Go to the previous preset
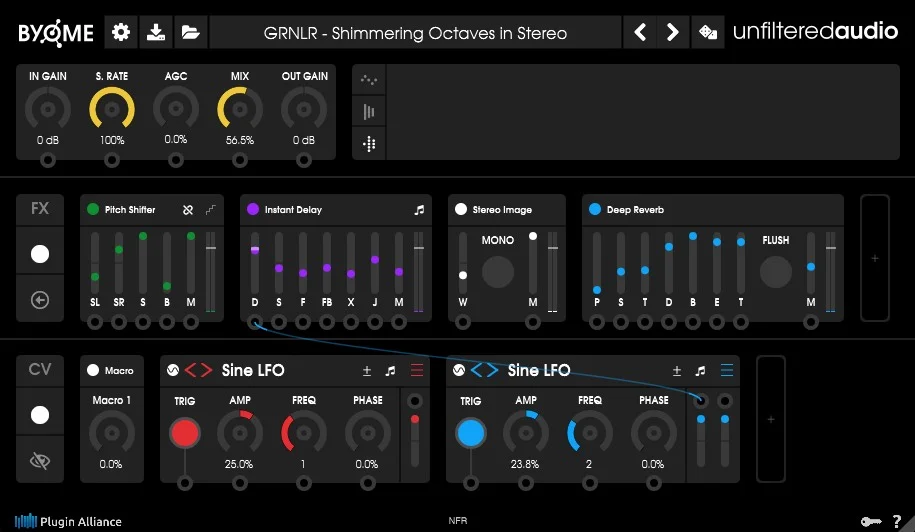Image resolution: width=915 pixels, height=532 pixels. pos(640,32)
